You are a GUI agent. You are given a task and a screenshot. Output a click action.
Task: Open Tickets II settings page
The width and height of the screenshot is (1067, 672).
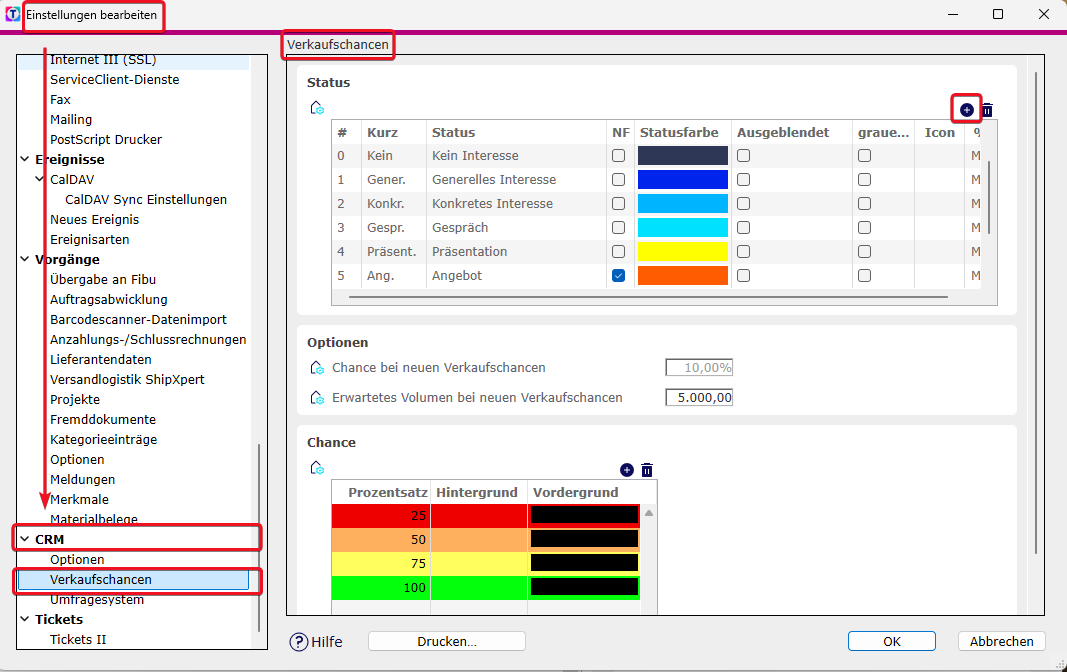click(78, 639)
